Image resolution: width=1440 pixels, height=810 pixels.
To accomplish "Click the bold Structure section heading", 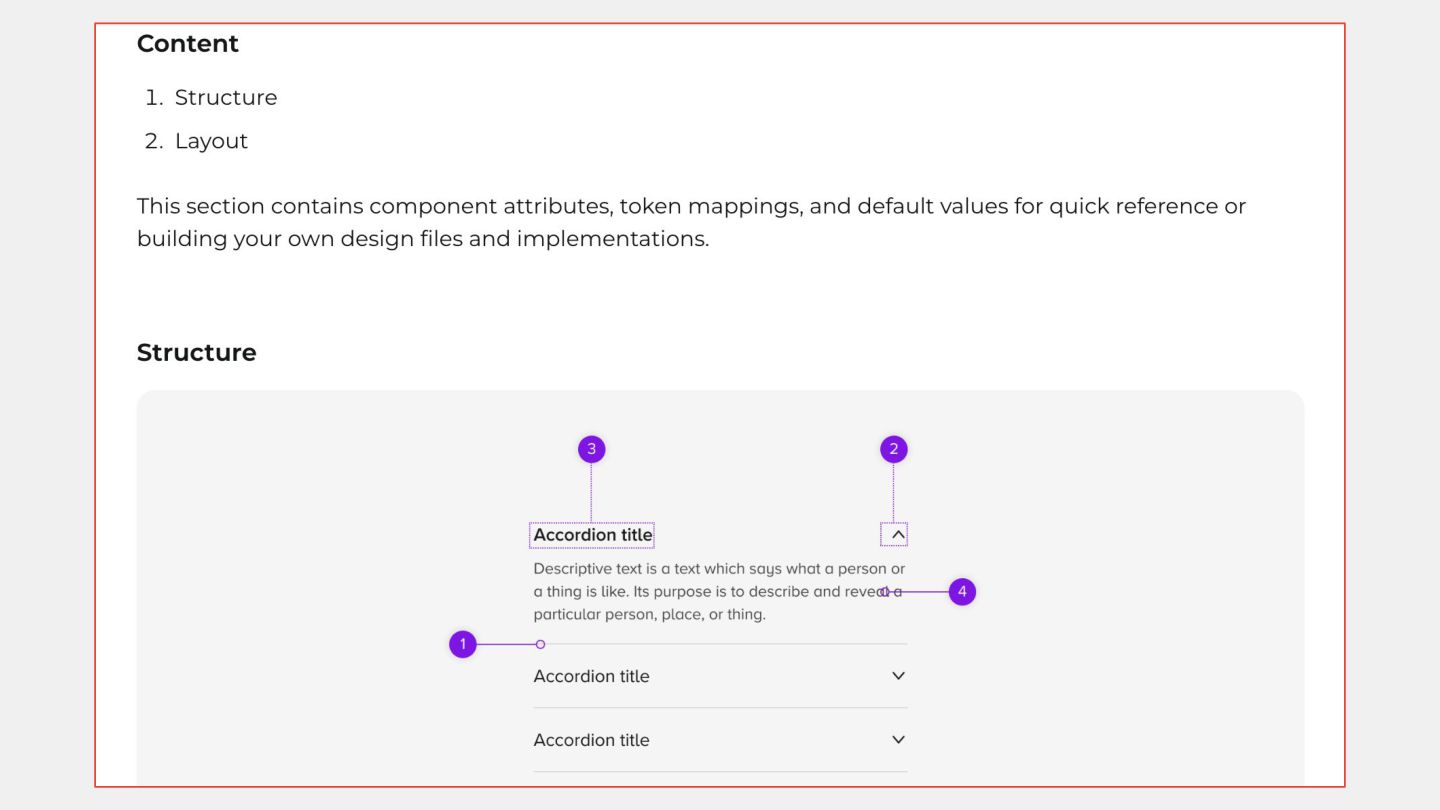I will [x=196, y=353].
